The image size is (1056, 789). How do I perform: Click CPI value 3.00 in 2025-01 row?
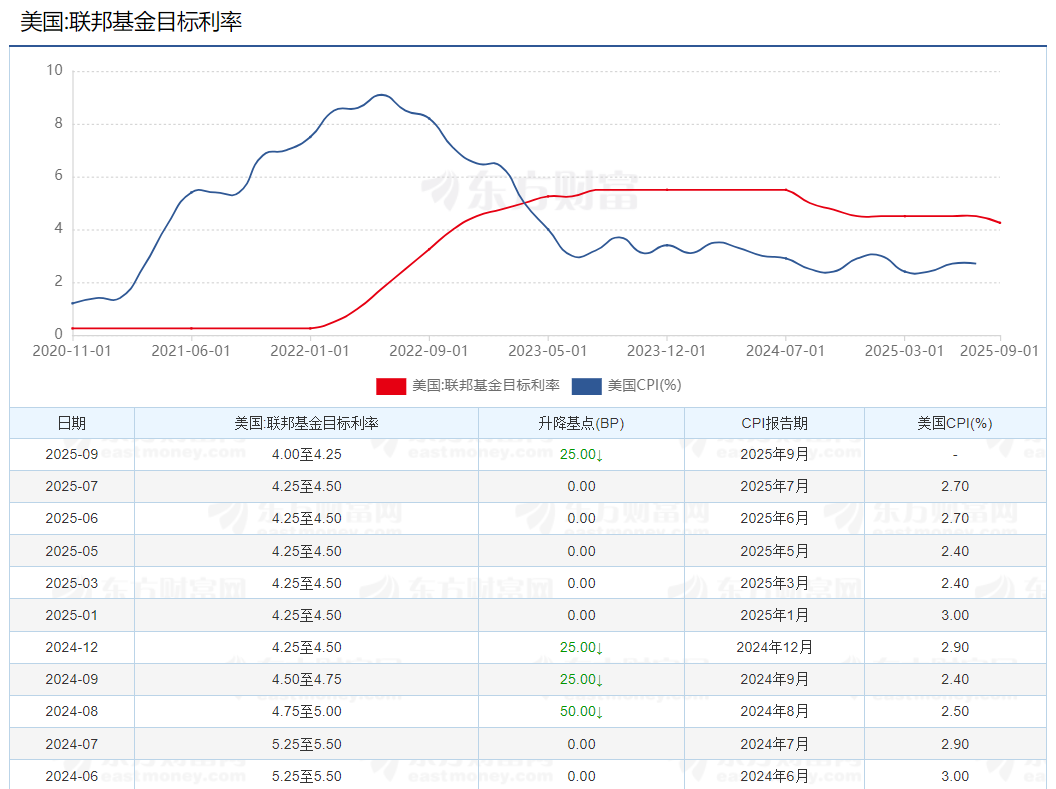tap(955, 615)
